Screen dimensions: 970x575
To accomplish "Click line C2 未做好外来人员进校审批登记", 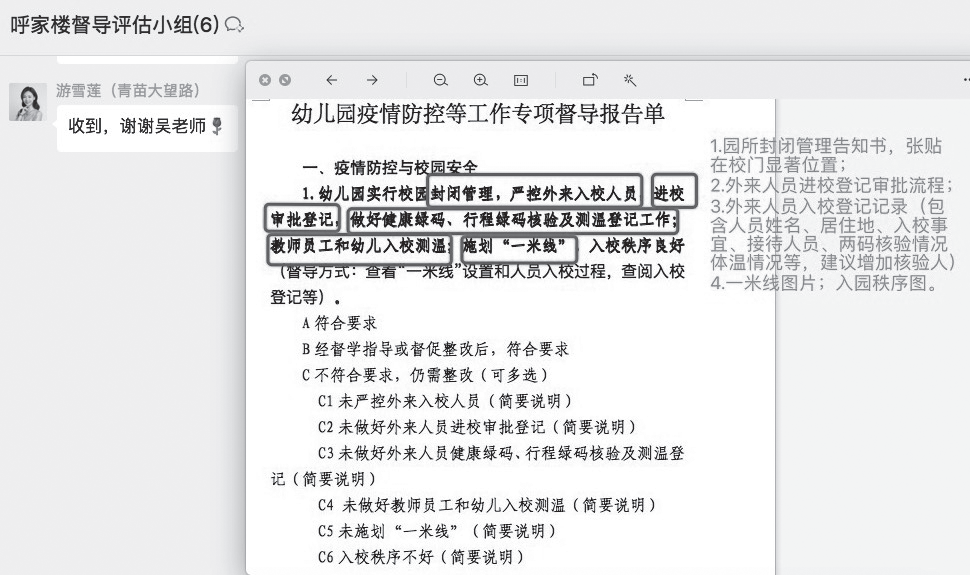I will point(476,427).
